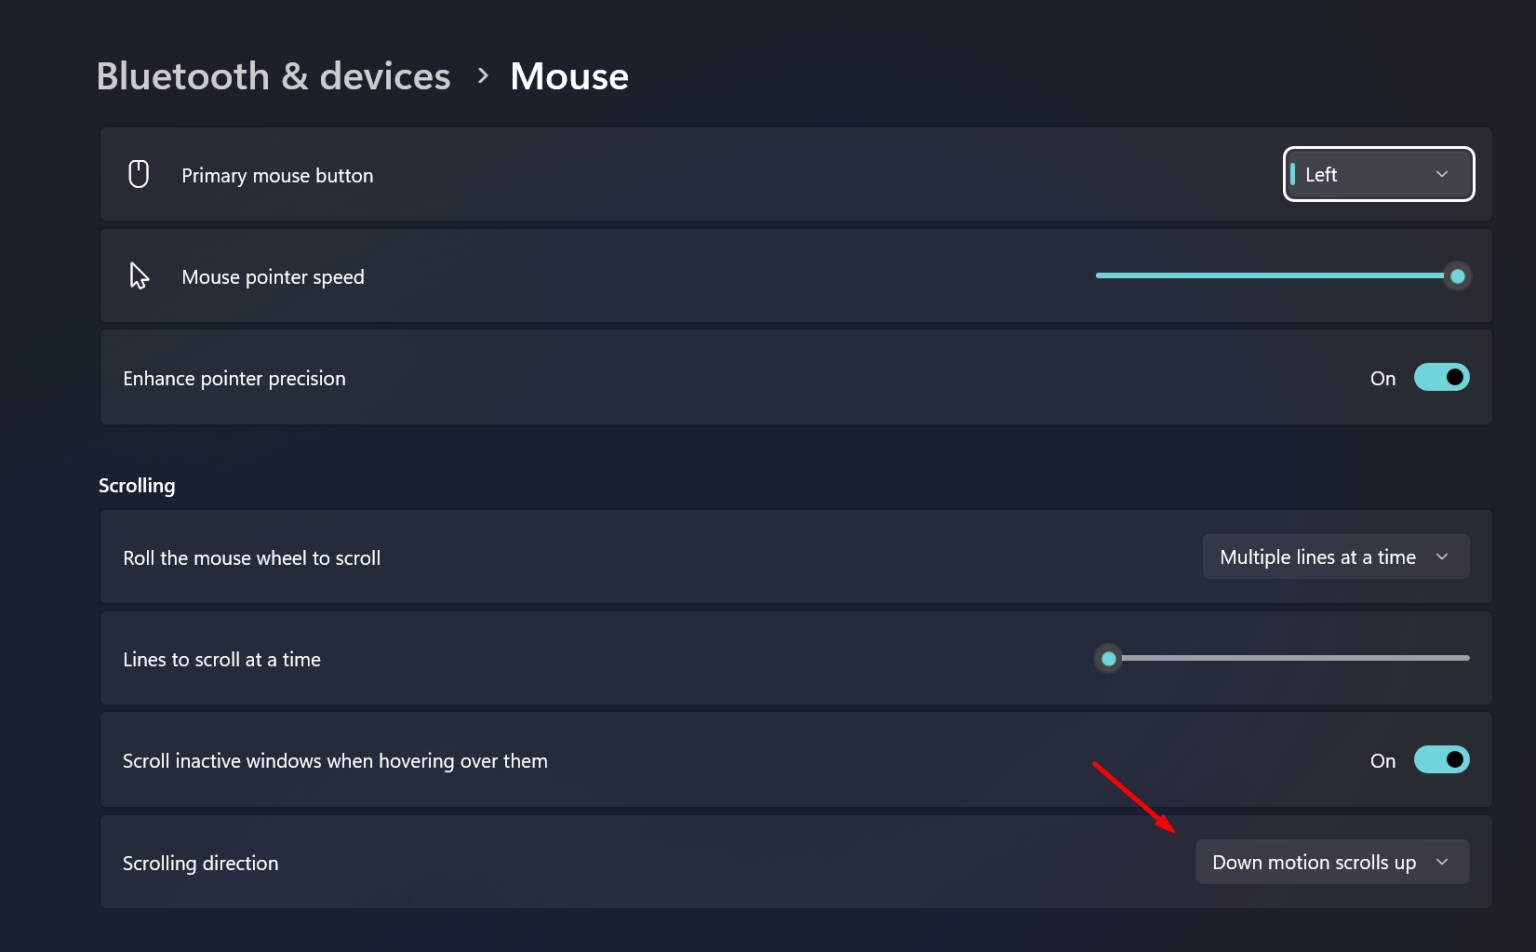1536x952 pixels.
Task: Click the Mouse pointer speed slider handle
Action: tap(1457, 276)
